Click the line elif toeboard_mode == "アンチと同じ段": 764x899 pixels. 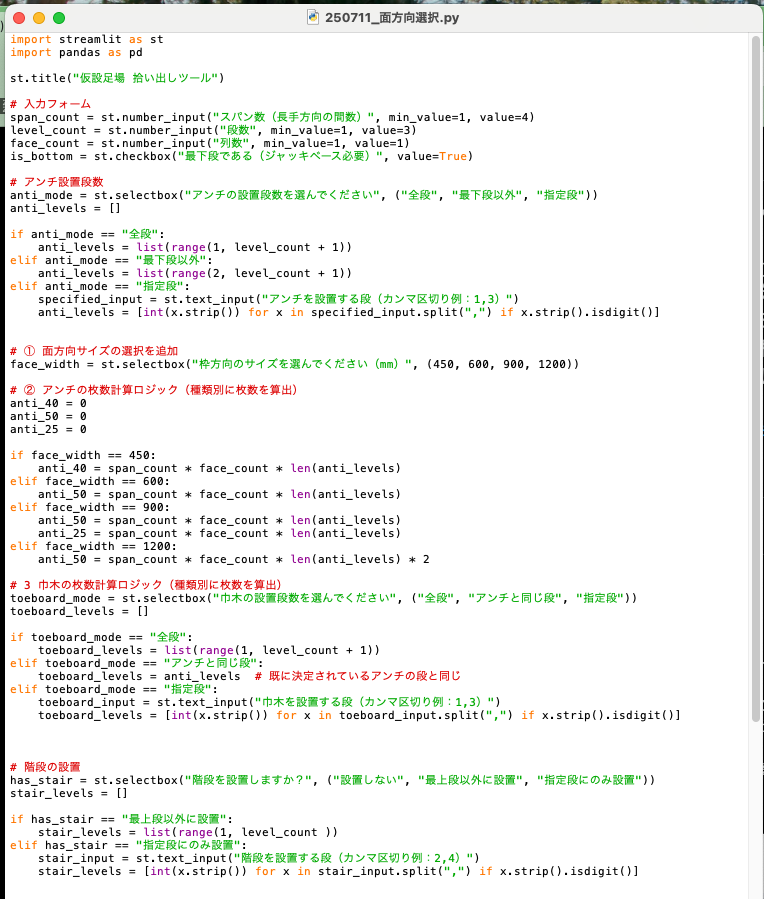click(136, 663)
